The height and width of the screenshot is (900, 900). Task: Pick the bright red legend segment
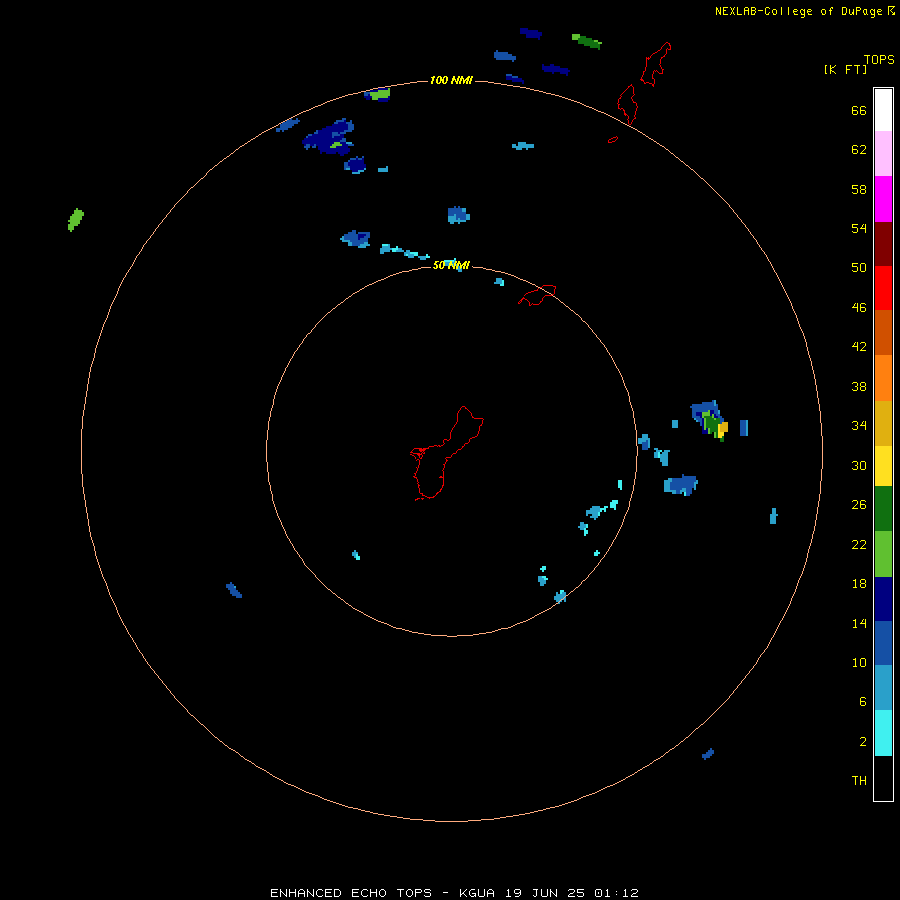pyautogui.click(x=883, y=288)
